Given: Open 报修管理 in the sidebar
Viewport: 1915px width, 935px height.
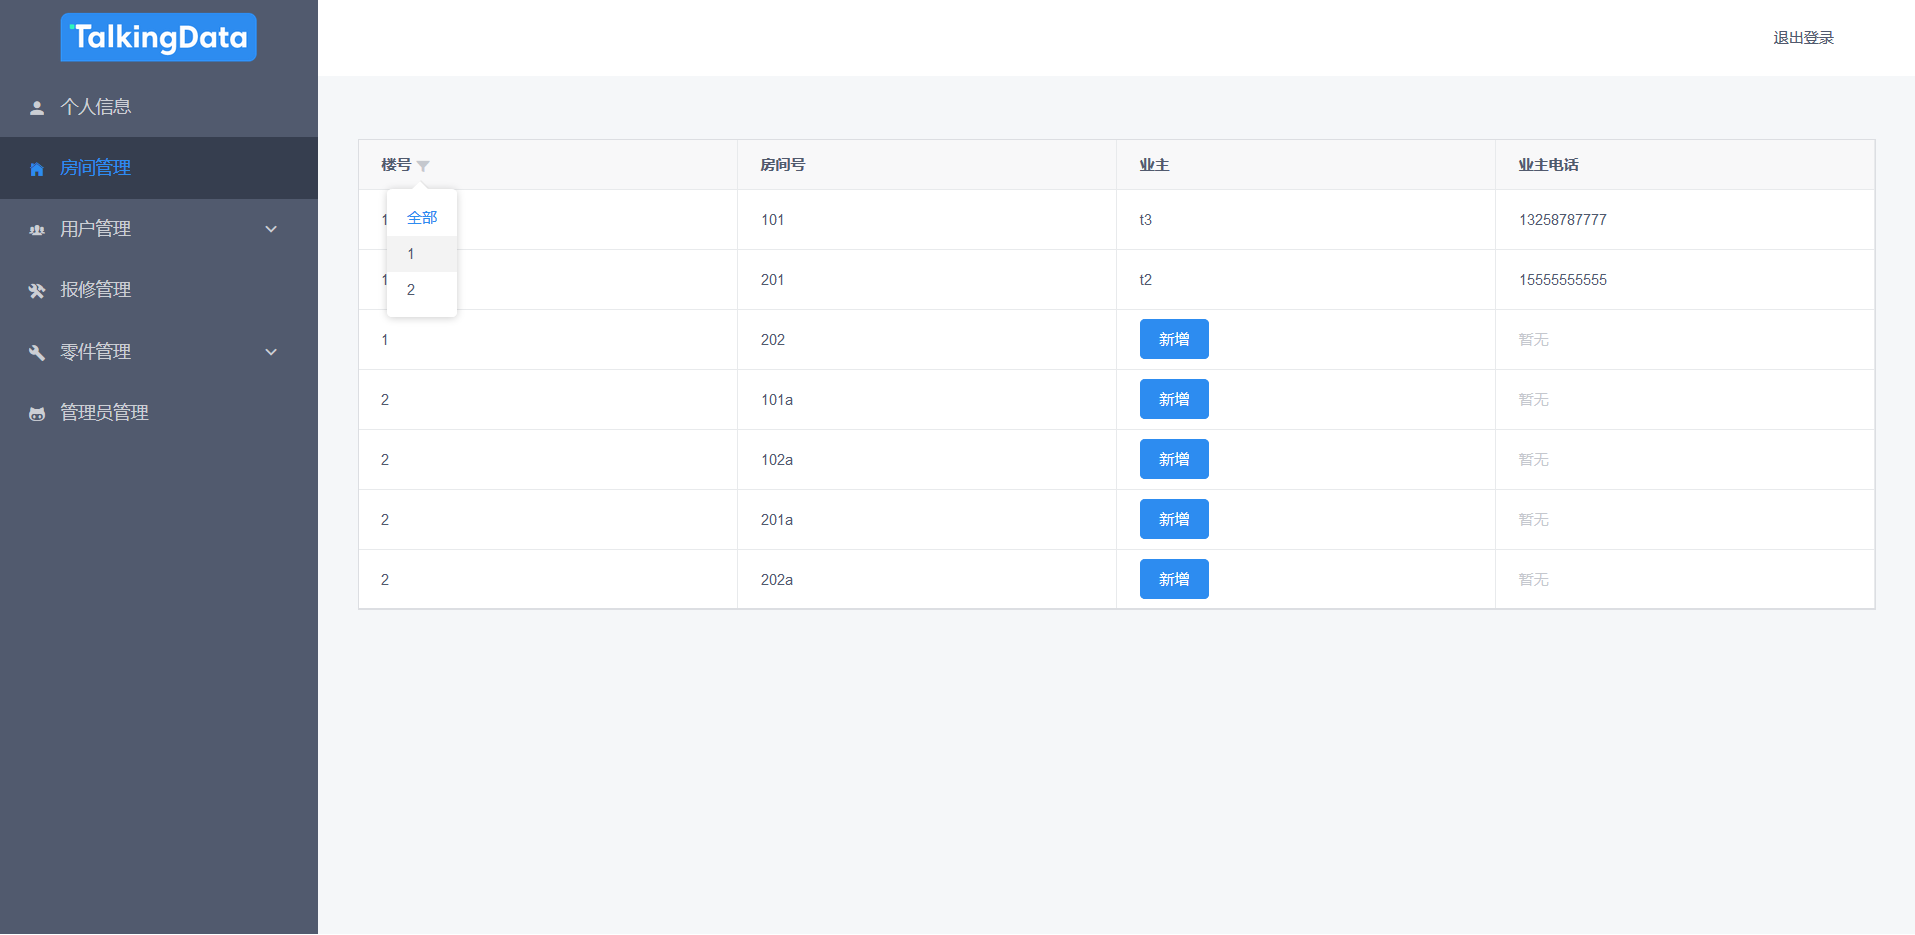Looking at the screenshot, I should [159, 290].
